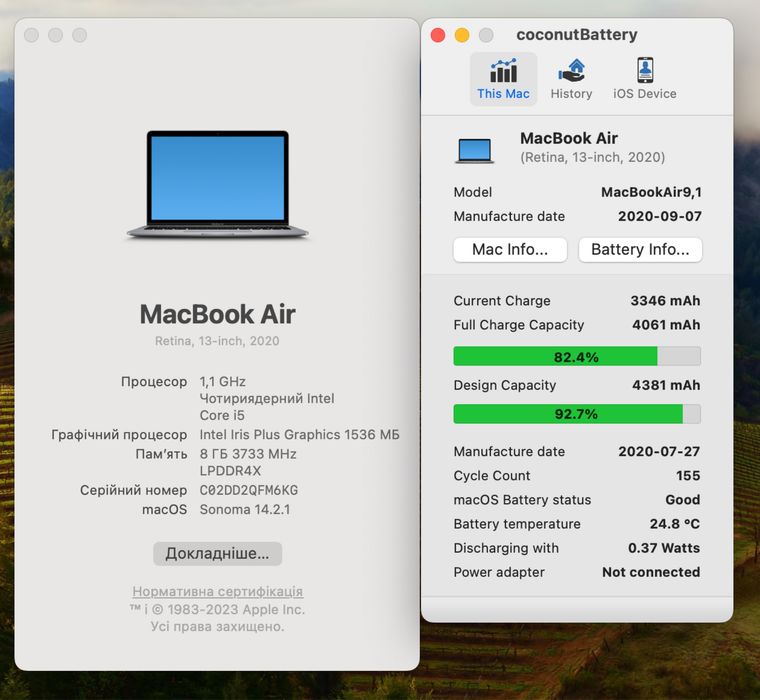Screen dimensions: 760x700
Task: Click the coconutBattery window title
Action: point(577,35)
